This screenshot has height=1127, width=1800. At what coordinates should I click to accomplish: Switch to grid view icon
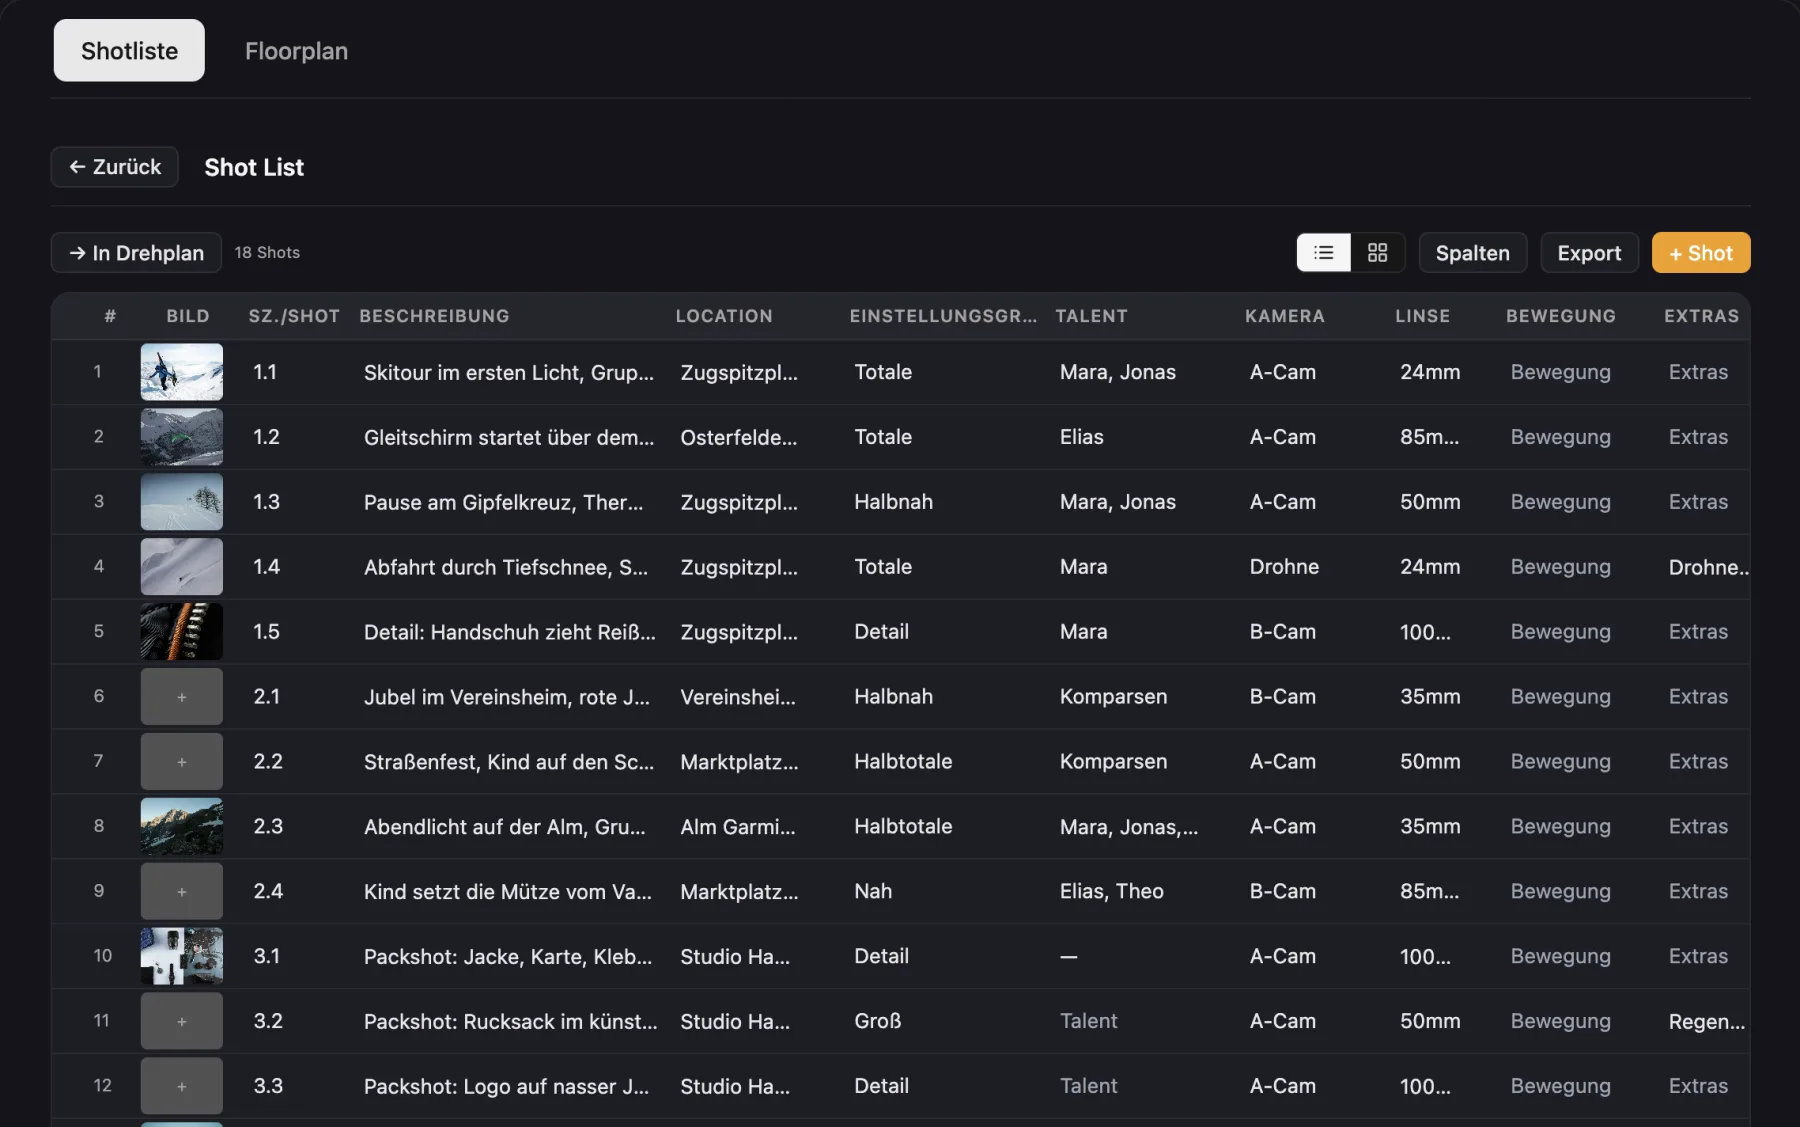1377,253
